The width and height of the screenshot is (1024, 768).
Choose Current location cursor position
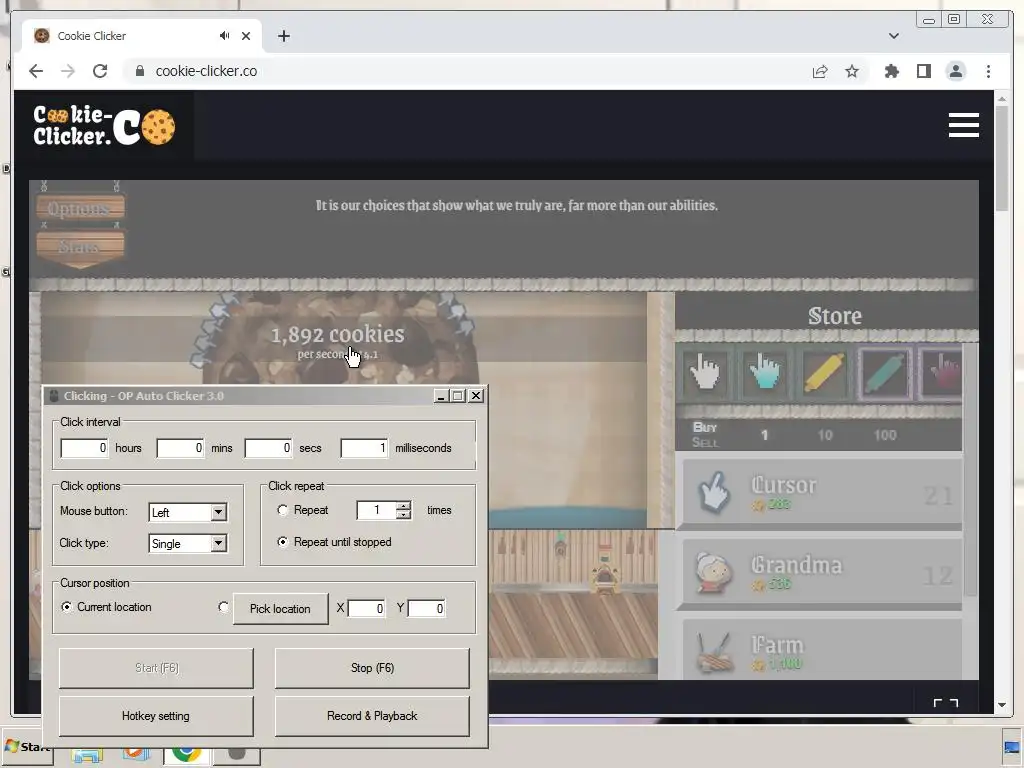pos(66,607)
